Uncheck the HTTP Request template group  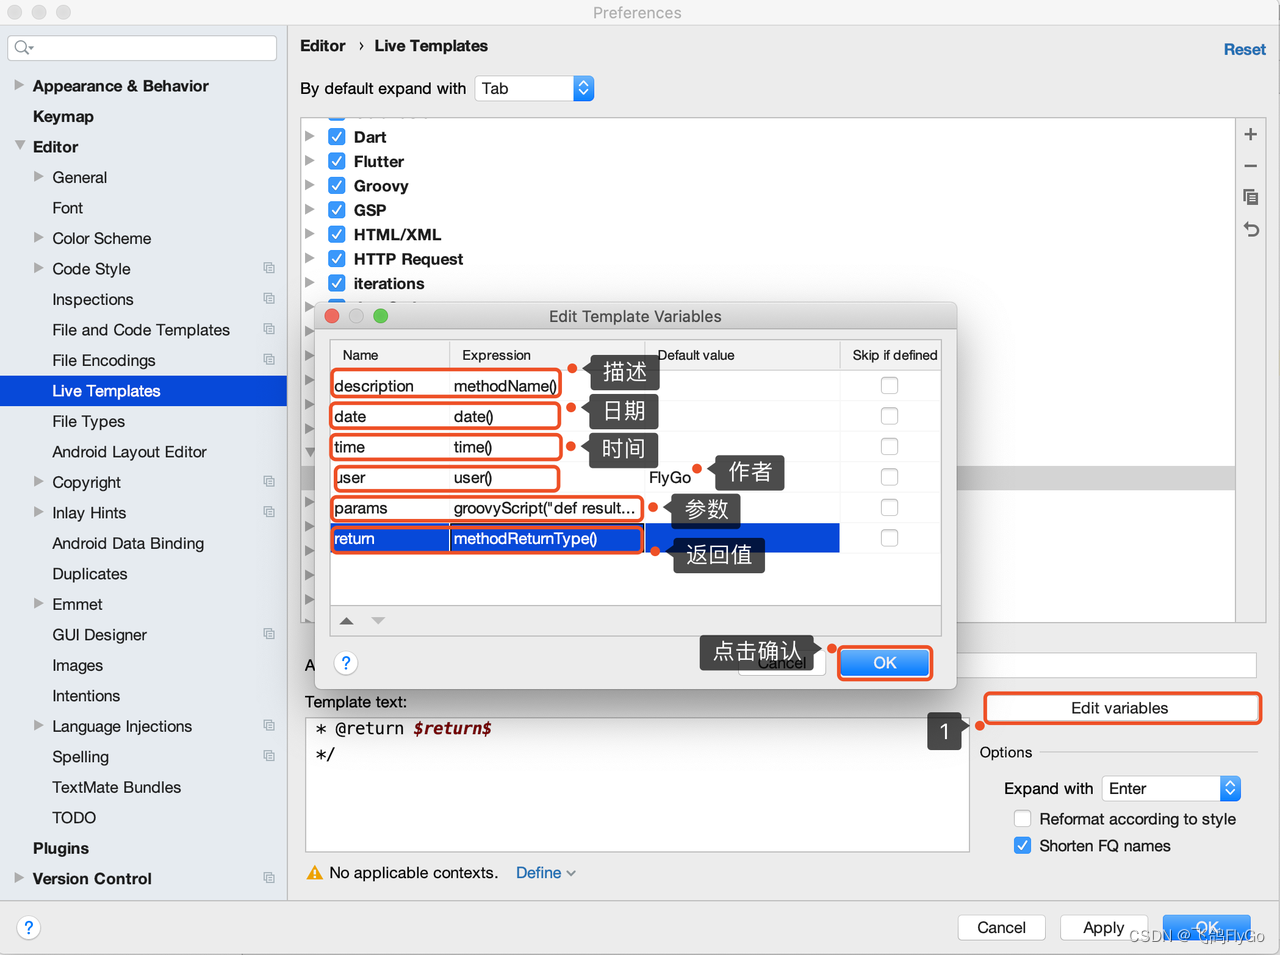pos(337,259)
